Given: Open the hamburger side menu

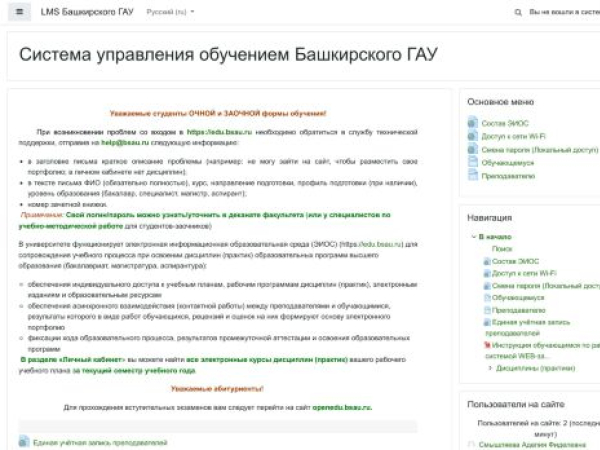Looking at the screenshot, I should (x=20, y=13).
